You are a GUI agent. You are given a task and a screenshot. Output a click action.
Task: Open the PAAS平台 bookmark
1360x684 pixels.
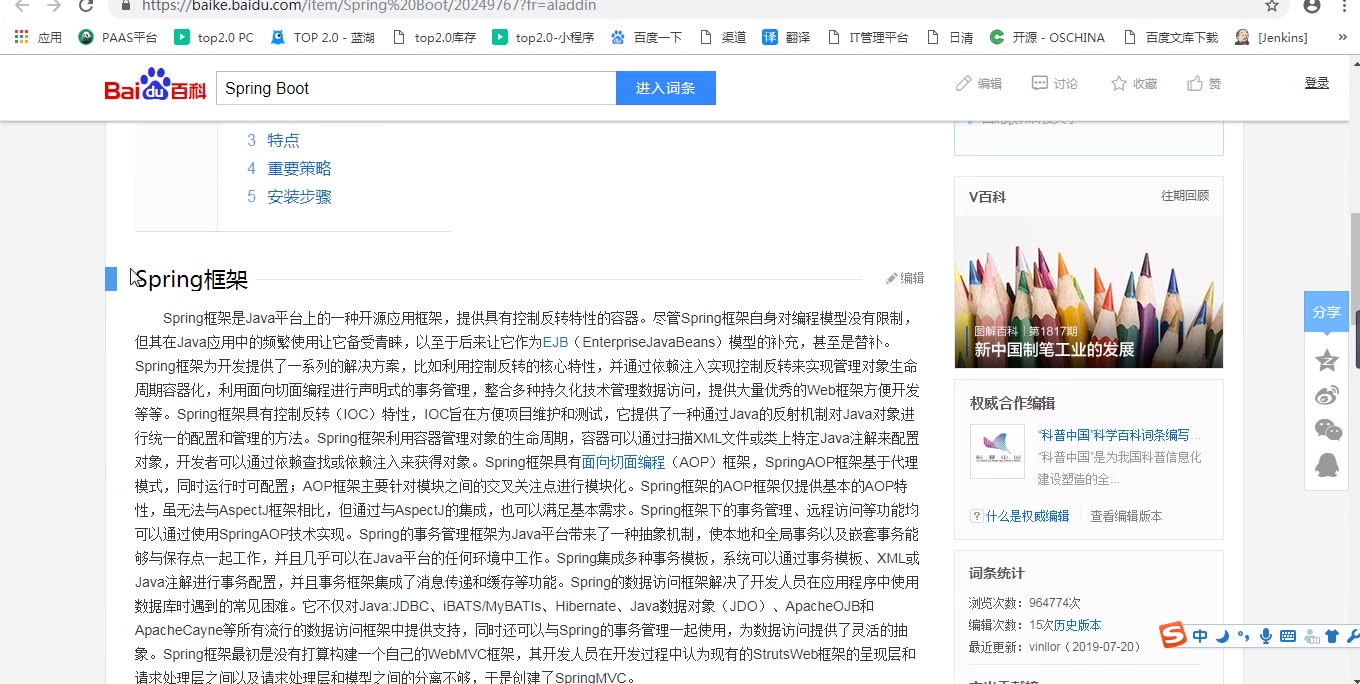[118, 37]
